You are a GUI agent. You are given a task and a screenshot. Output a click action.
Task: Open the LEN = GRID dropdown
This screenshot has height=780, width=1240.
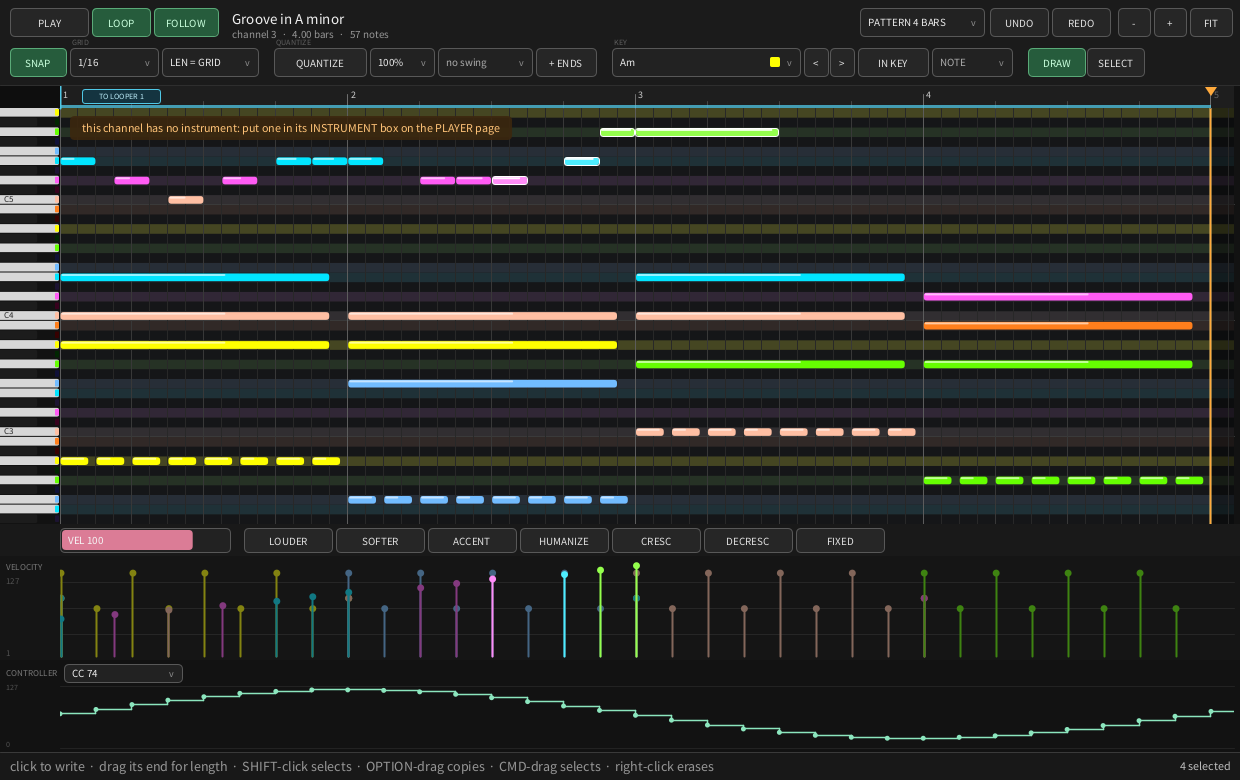[x=210, y=63]
